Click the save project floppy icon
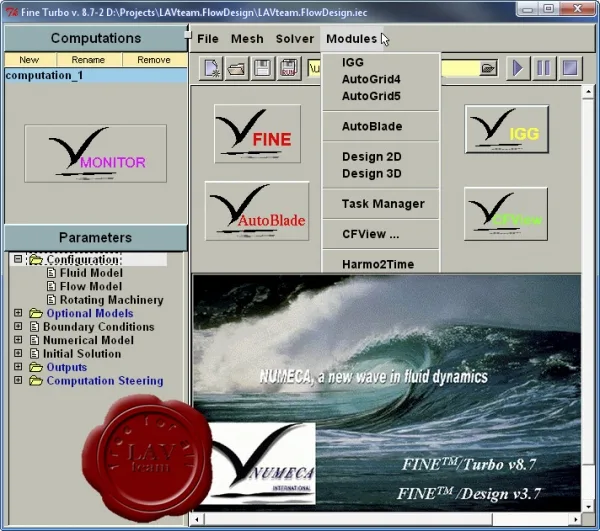600x531 pixels. click(262, 69)
